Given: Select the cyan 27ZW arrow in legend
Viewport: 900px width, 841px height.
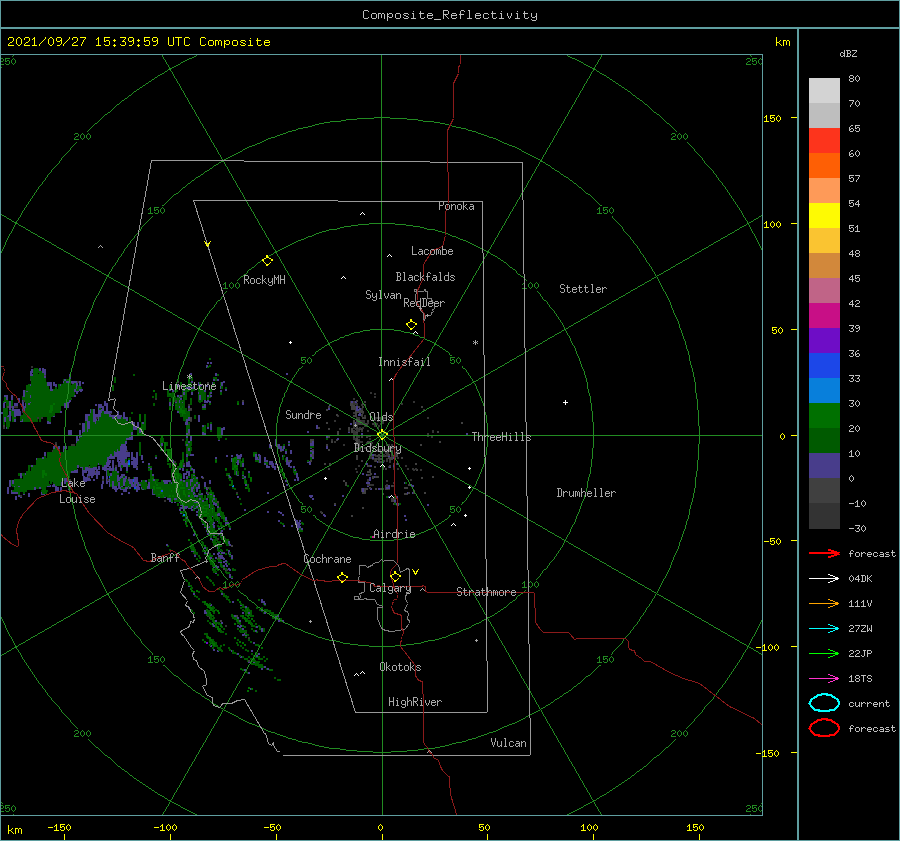Looking at the screenshot, I should (824, 629).
